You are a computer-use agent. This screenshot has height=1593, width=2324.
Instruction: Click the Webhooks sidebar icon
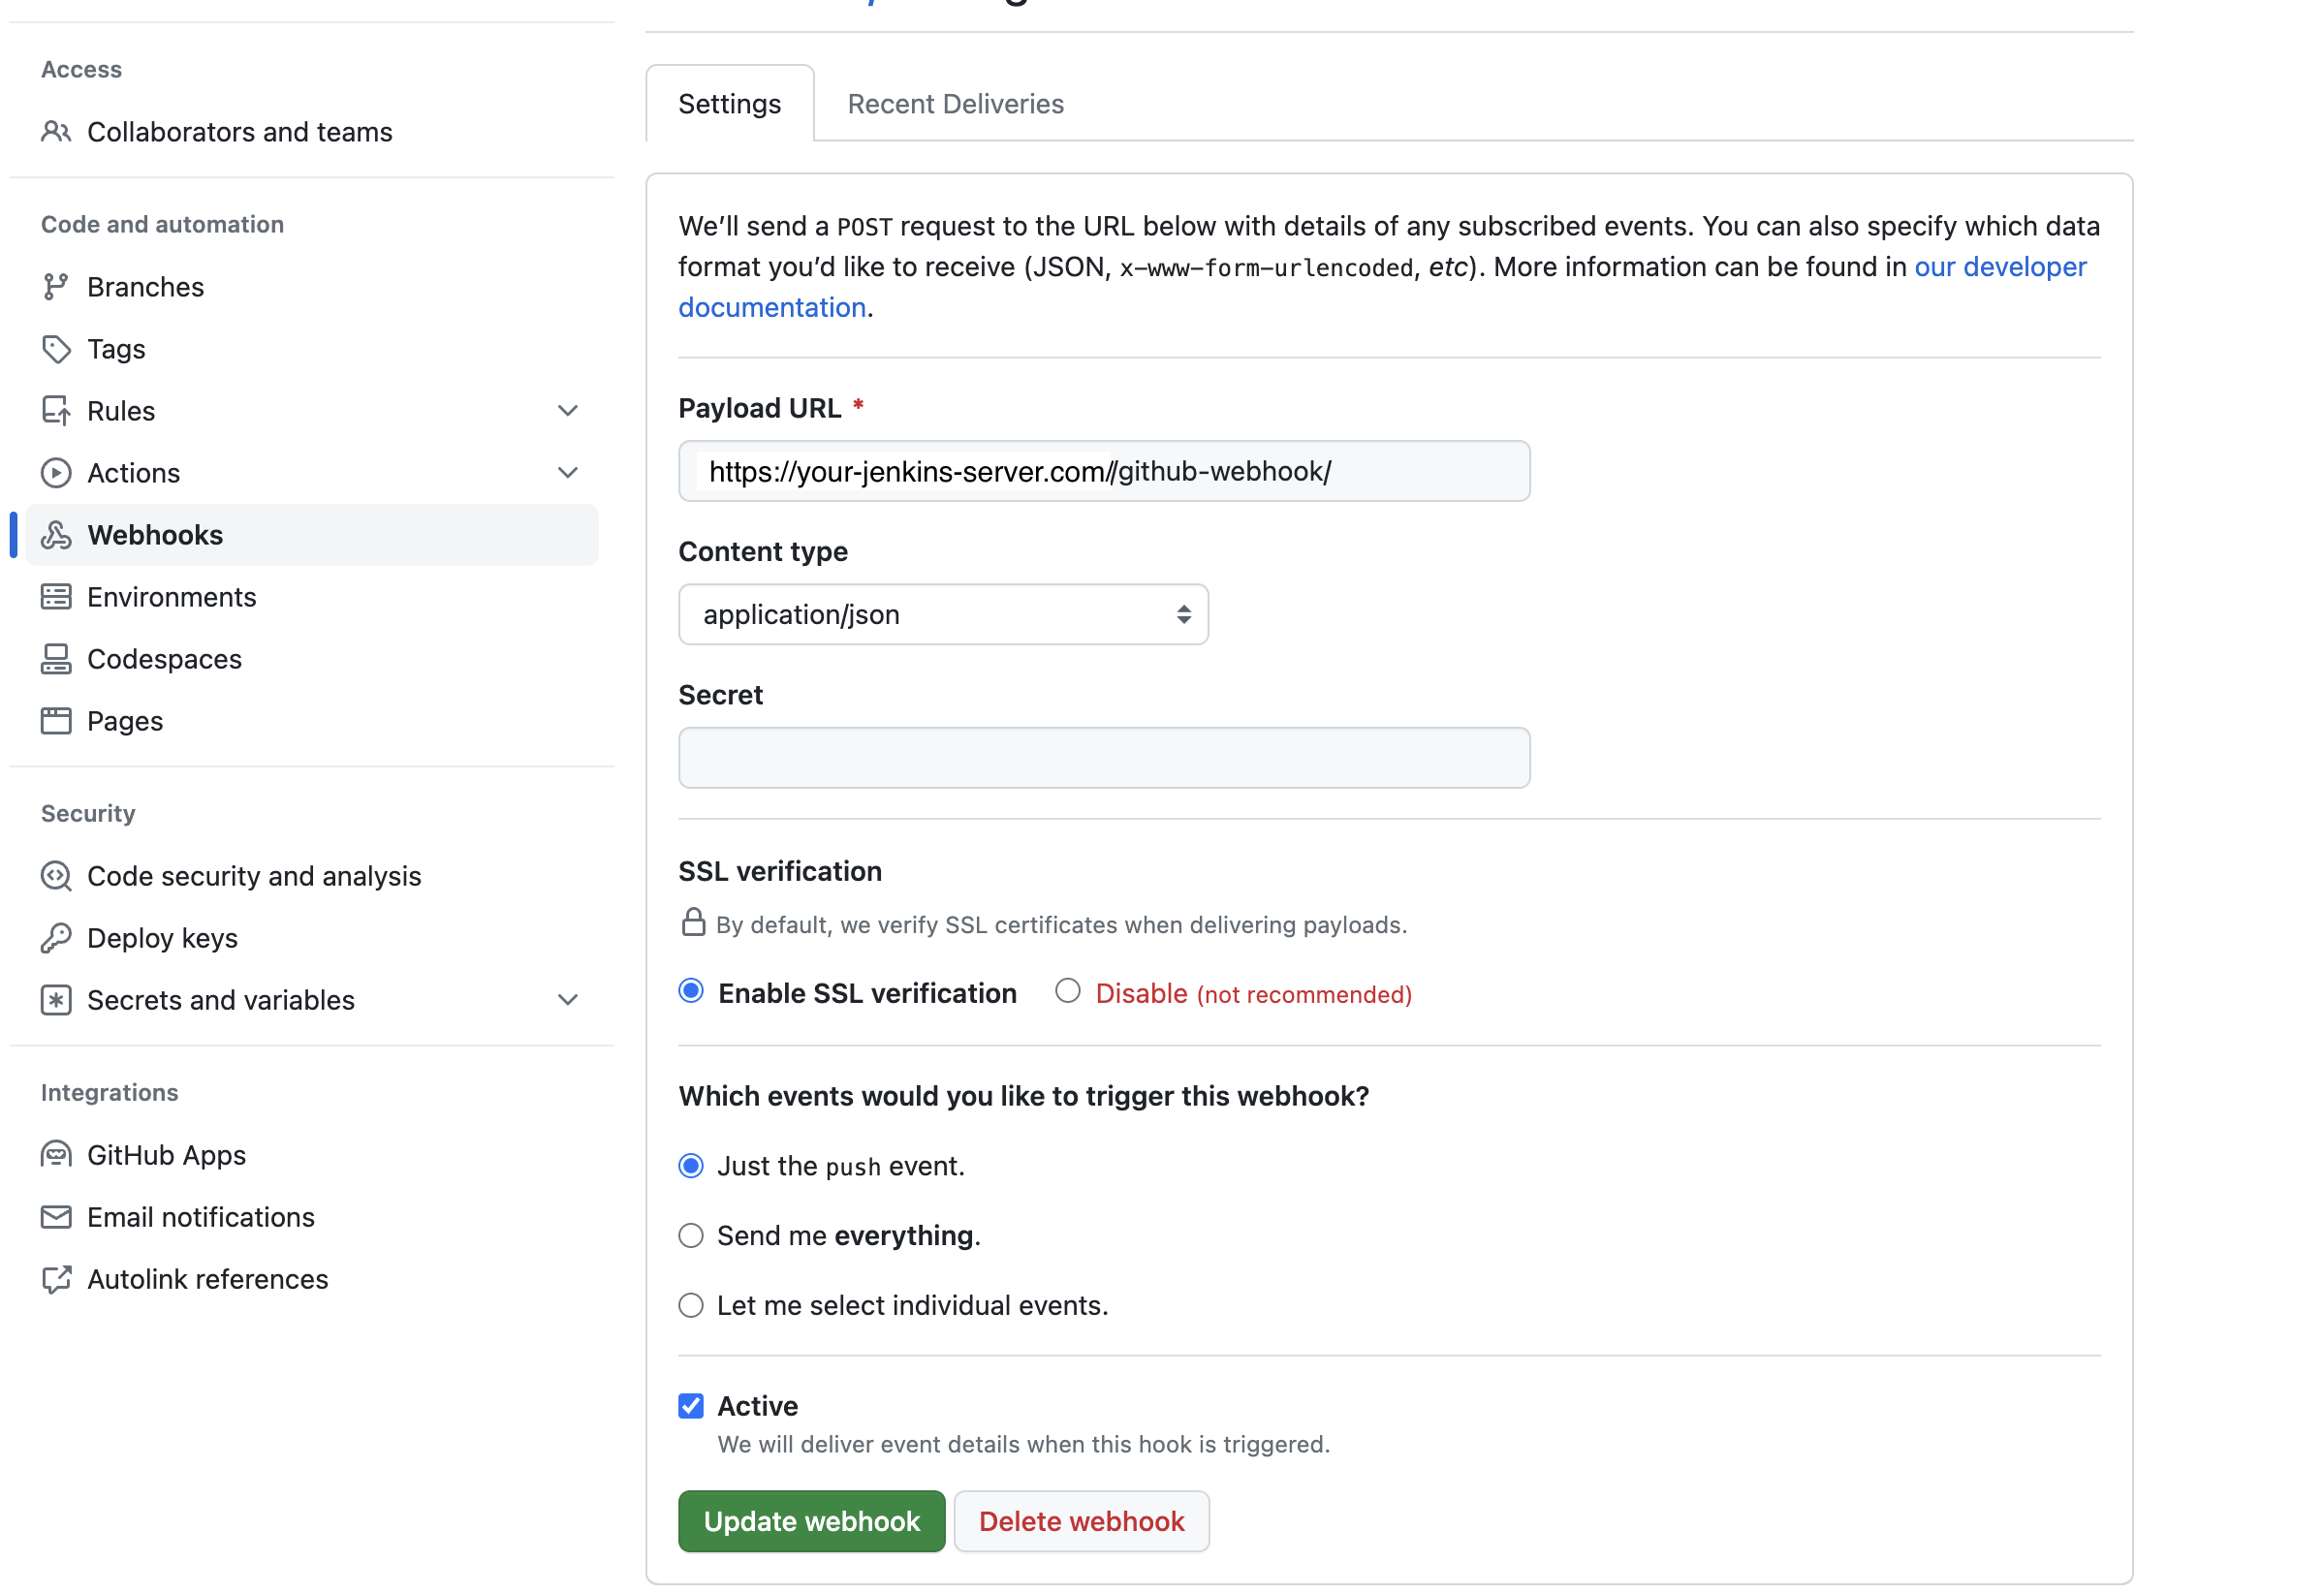point(57,535)
